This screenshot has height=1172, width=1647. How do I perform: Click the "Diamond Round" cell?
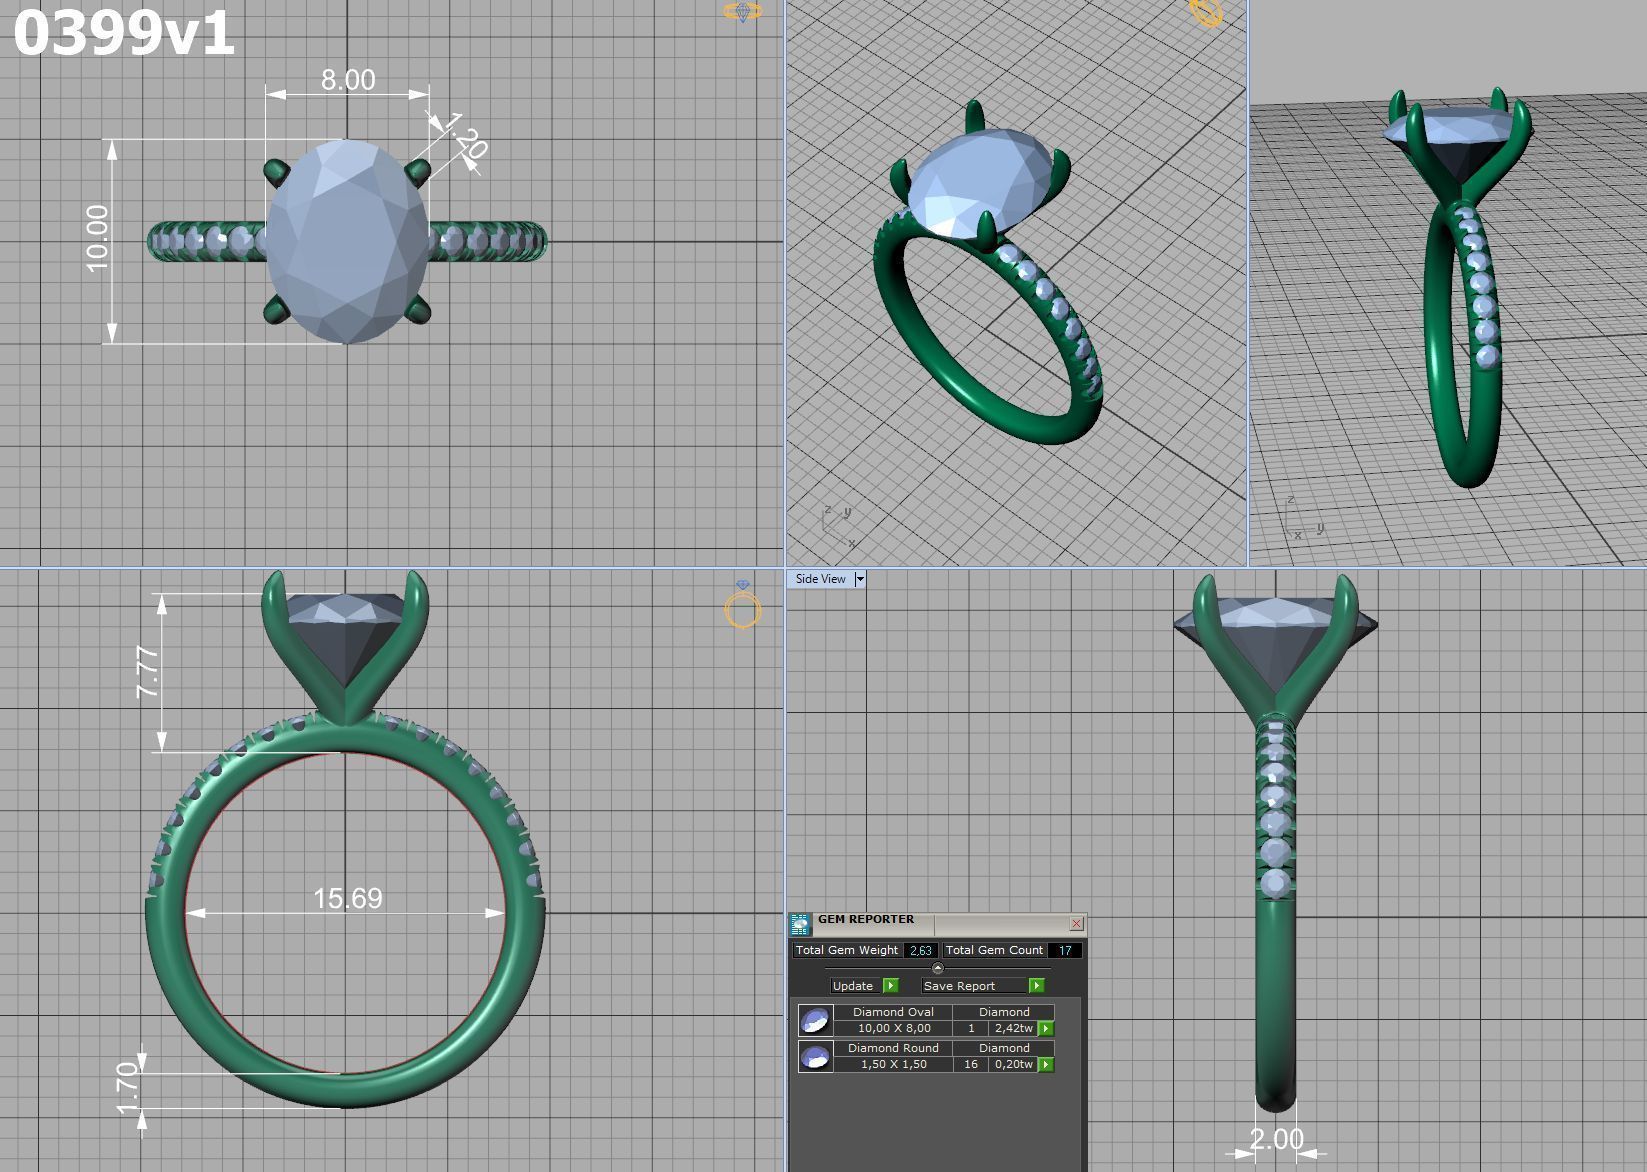point(893,1048)
